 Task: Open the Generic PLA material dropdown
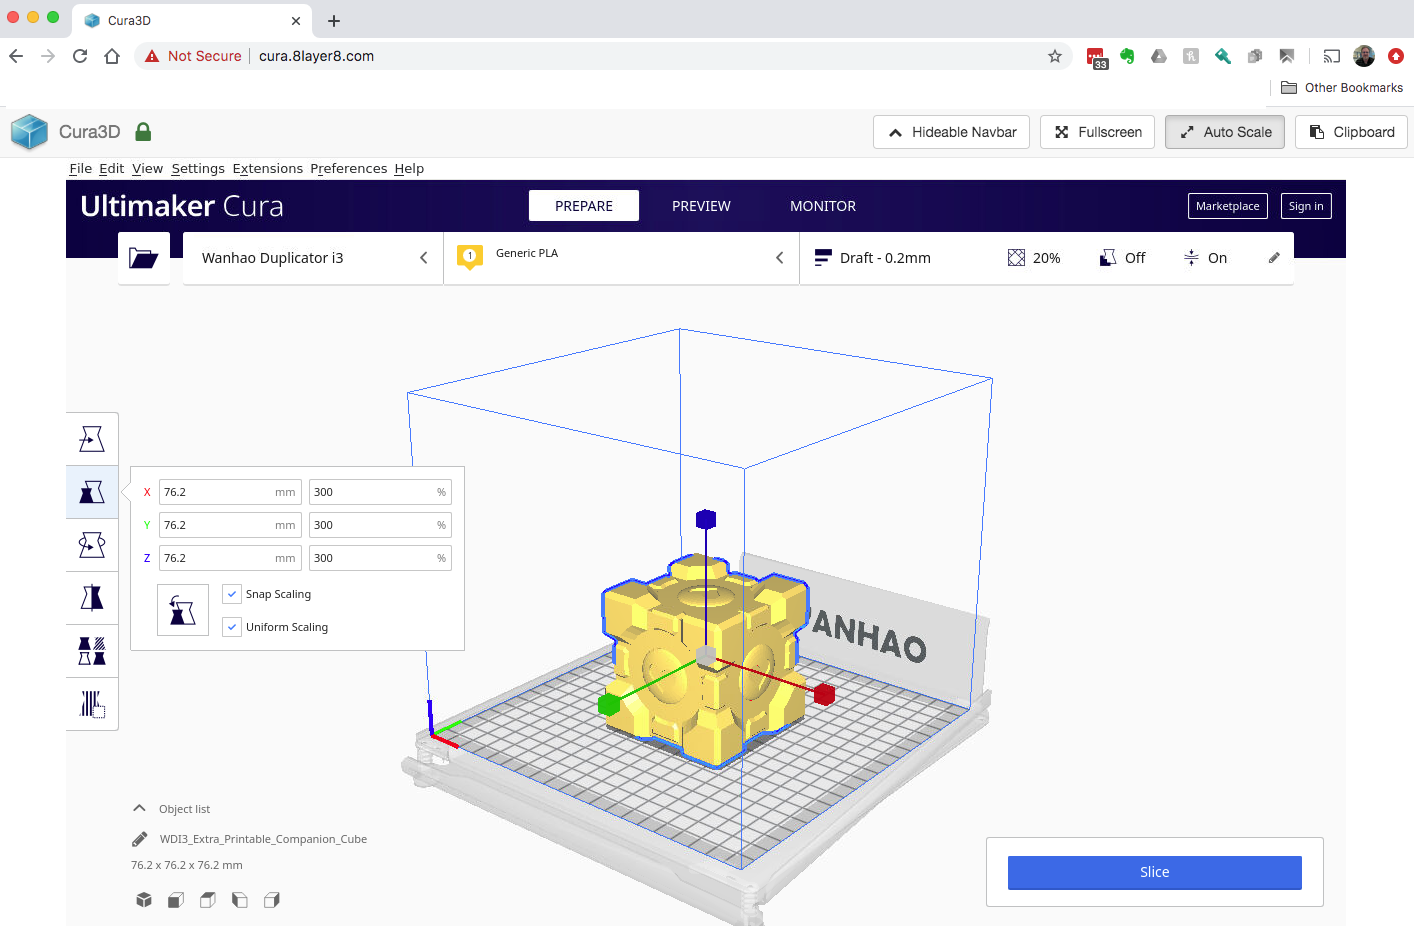tap(779, 257)
